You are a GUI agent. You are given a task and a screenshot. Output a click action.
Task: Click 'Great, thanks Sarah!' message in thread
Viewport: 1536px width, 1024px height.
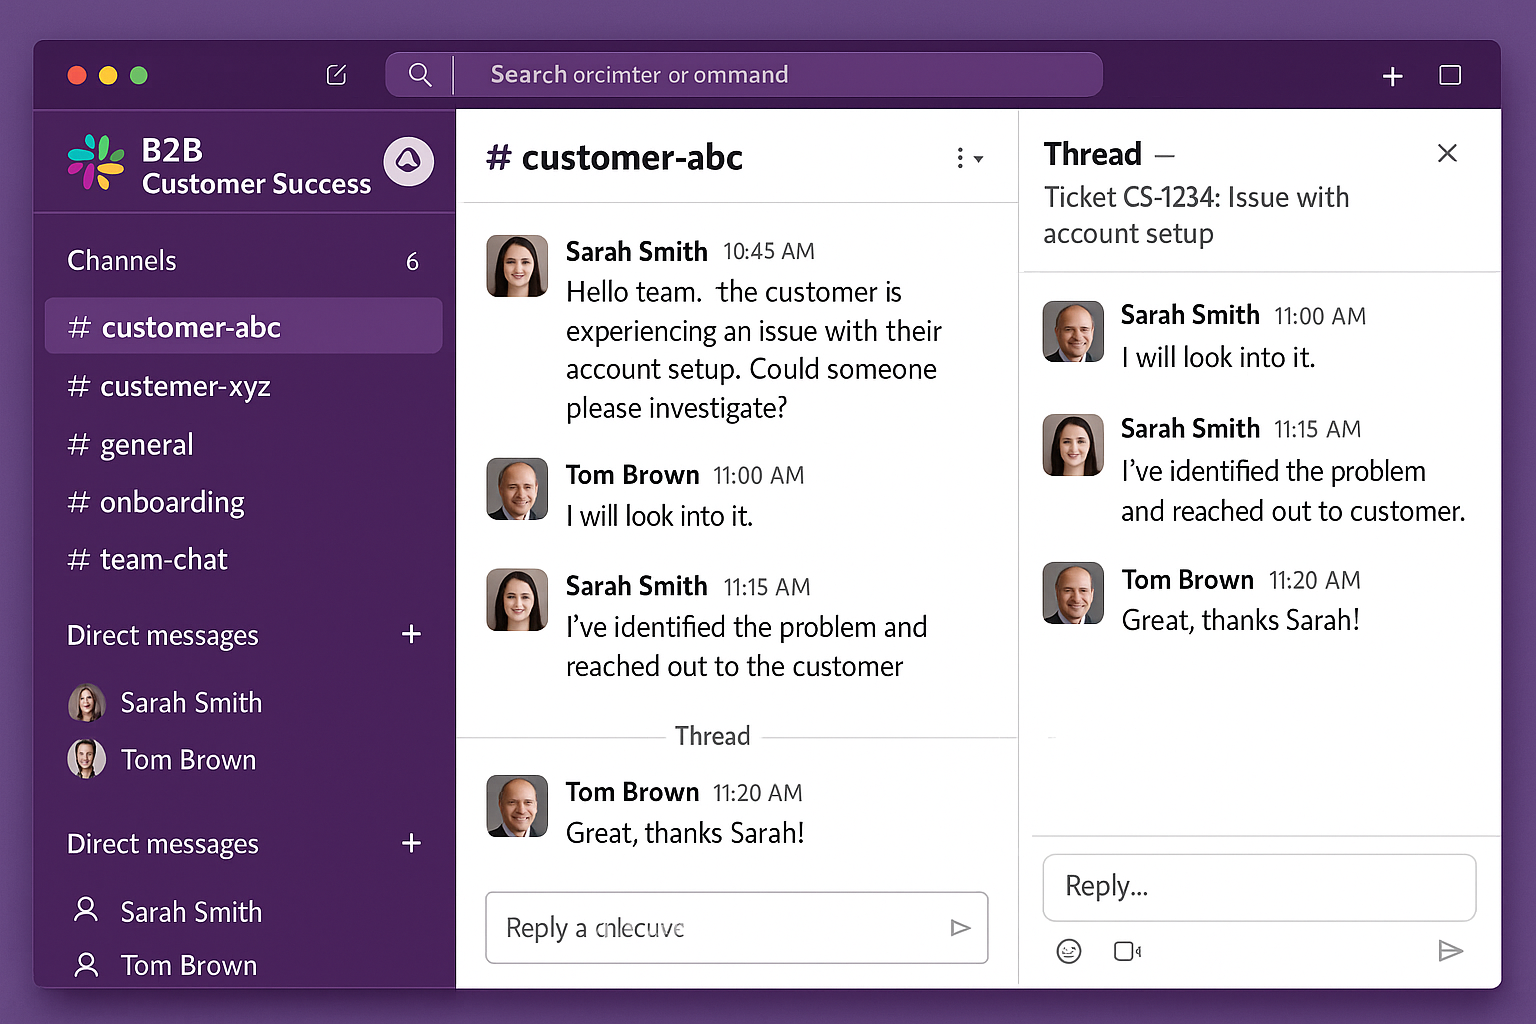1240,621
